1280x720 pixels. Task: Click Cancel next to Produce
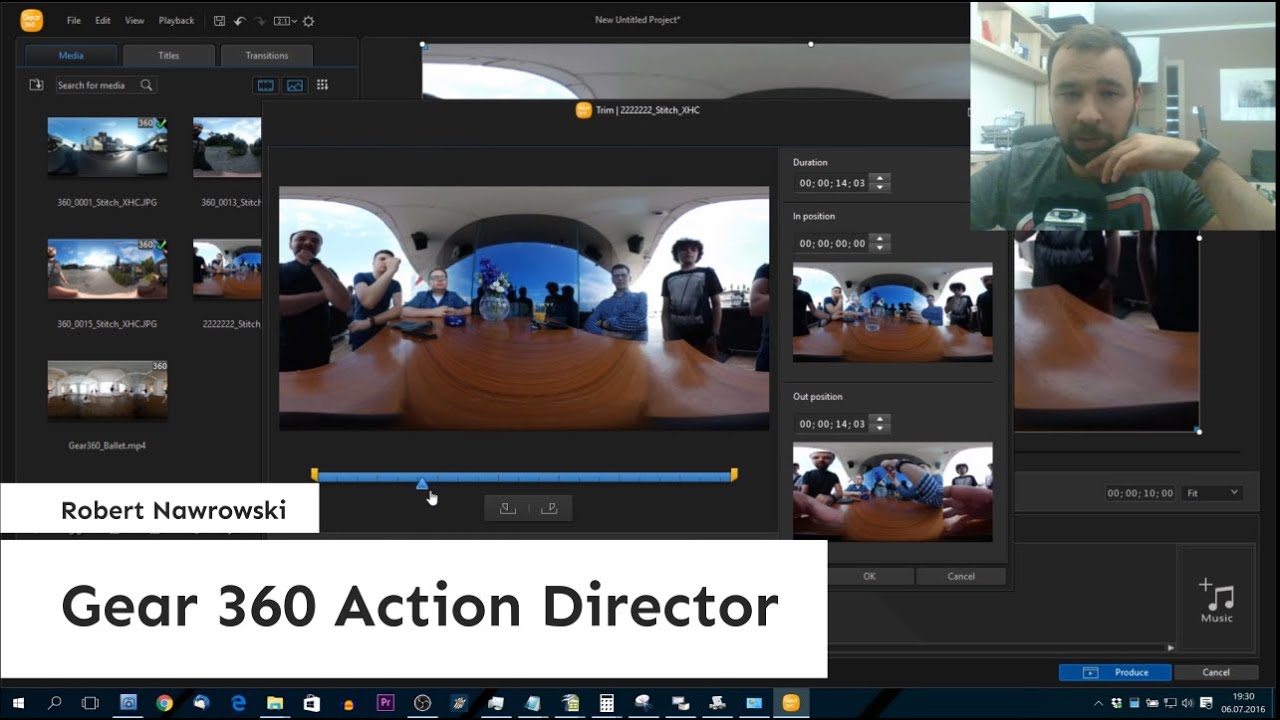1216,672
